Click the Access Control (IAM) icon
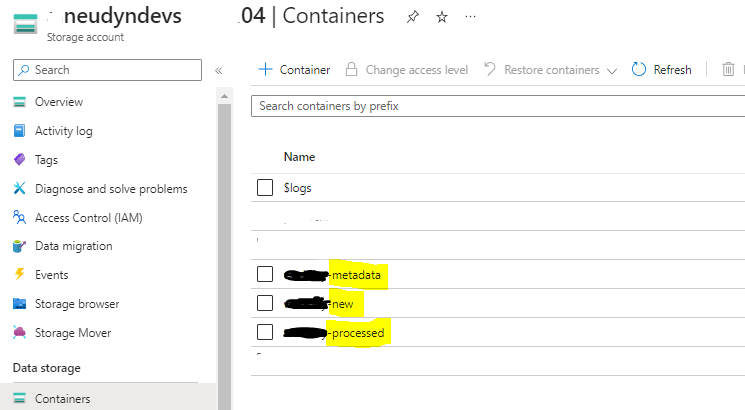 [x=19, y=217]
